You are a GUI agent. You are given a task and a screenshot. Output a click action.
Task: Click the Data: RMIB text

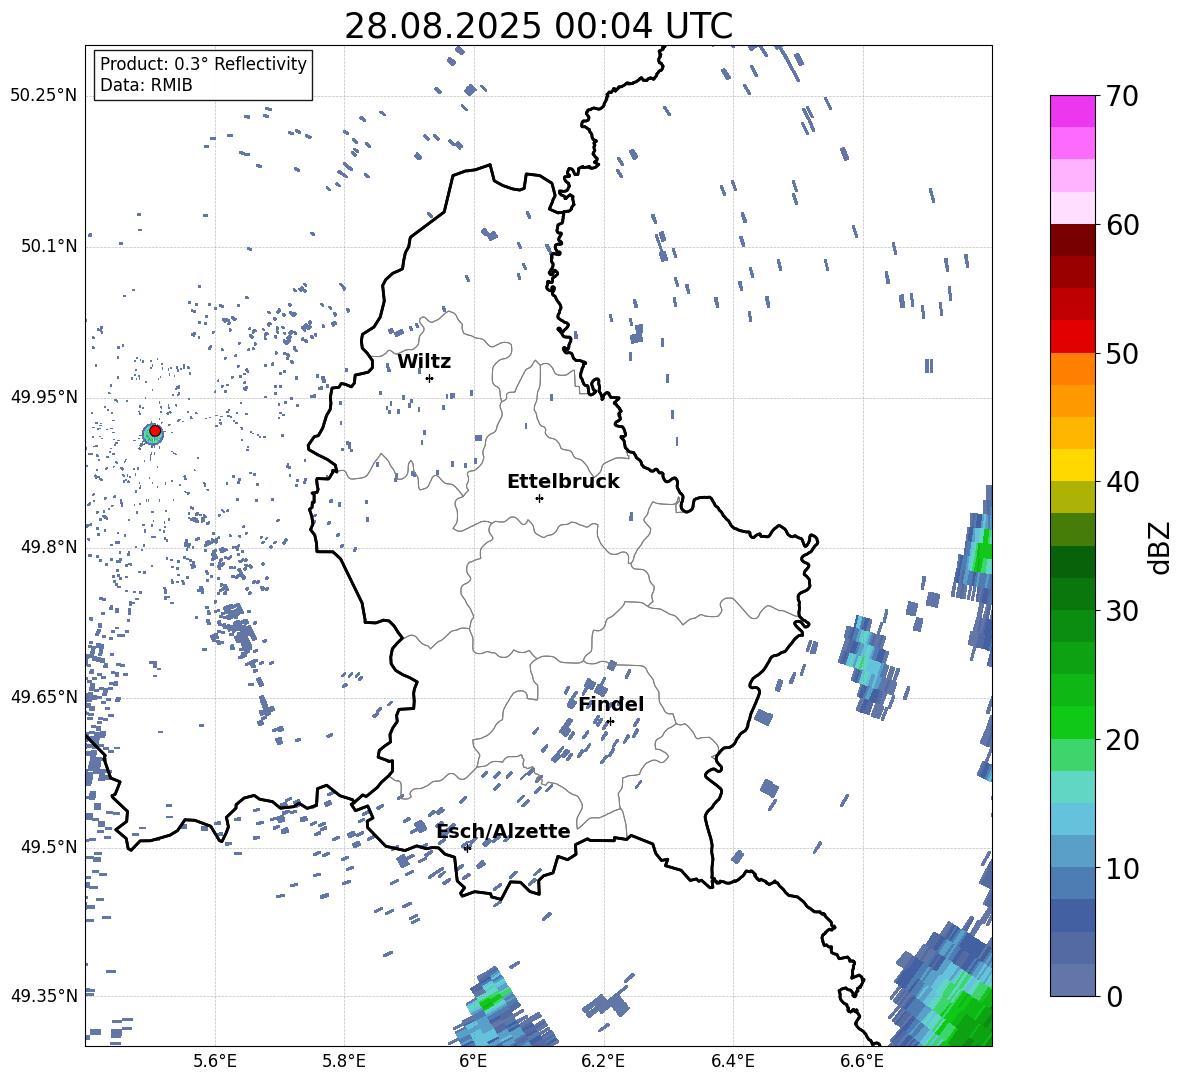pos(146,85)
